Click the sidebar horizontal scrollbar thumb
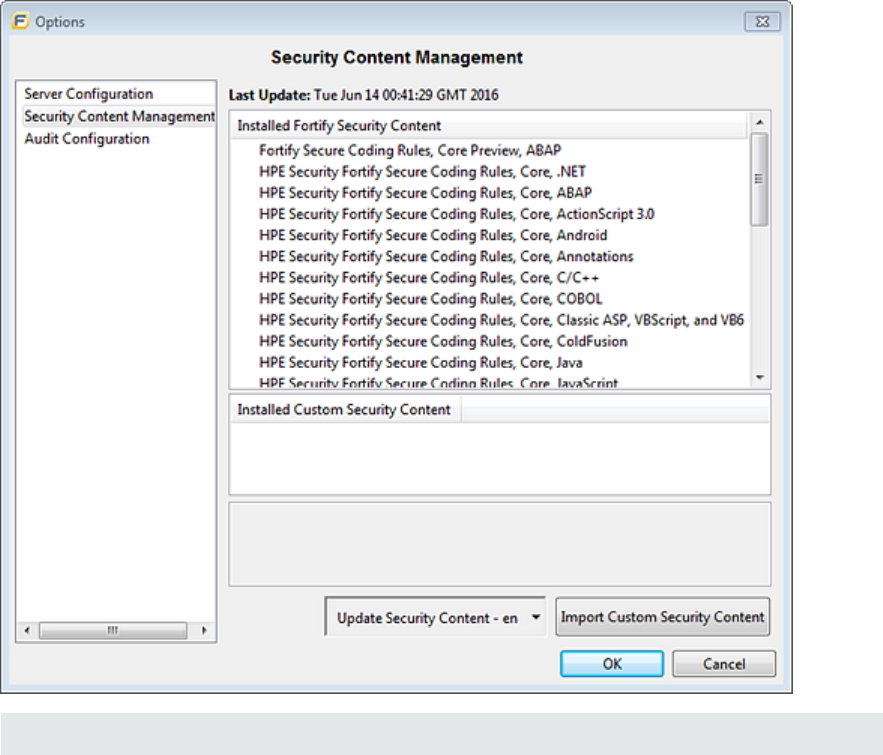The height and width of the screenshot is (755, 883). tap(113, 630)
